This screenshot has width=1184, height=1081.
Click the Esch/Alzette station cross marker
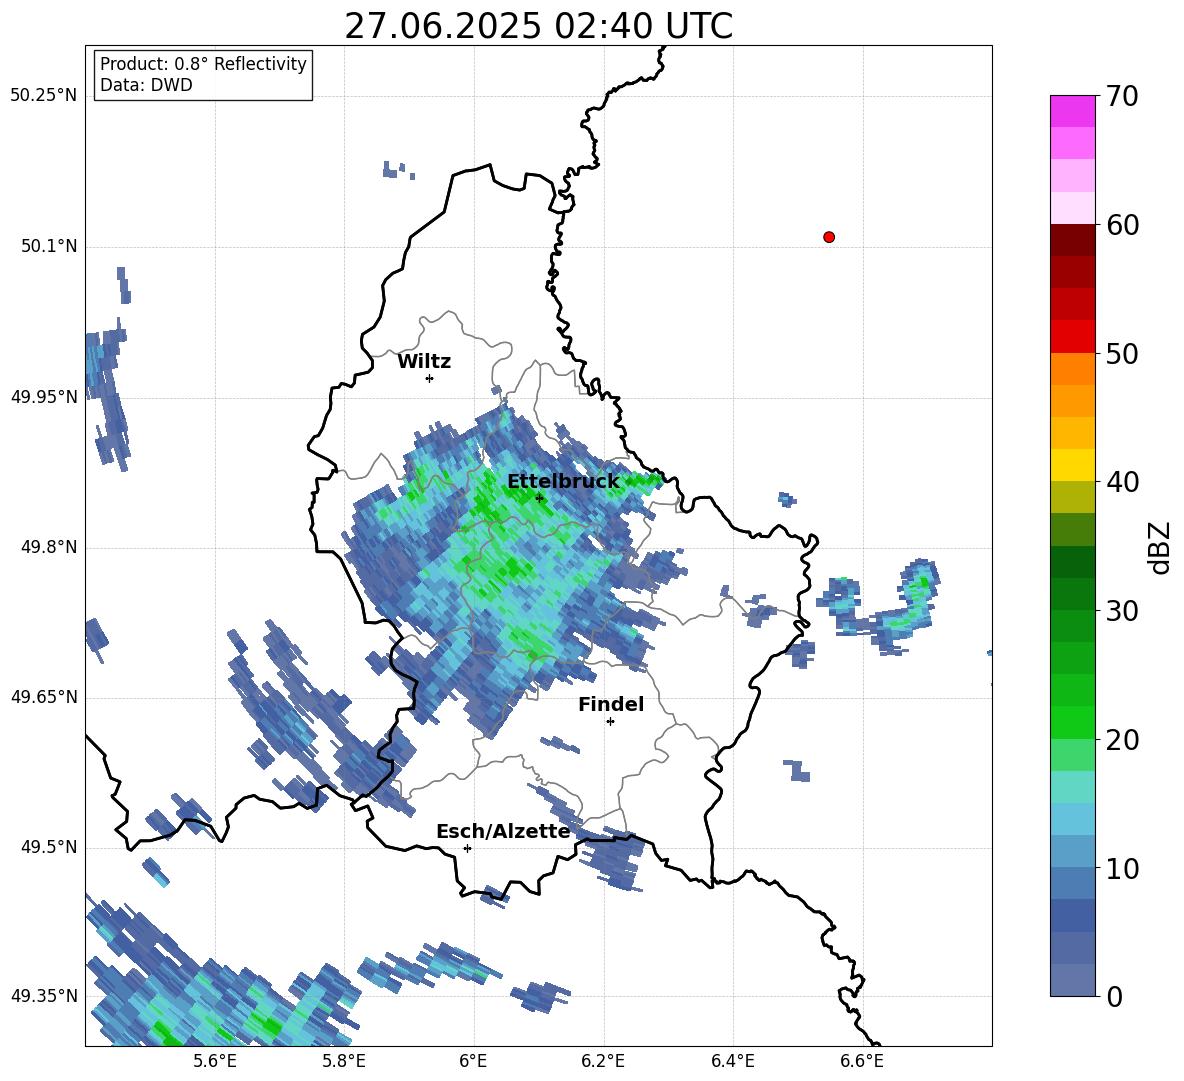[x=467, y=848]
